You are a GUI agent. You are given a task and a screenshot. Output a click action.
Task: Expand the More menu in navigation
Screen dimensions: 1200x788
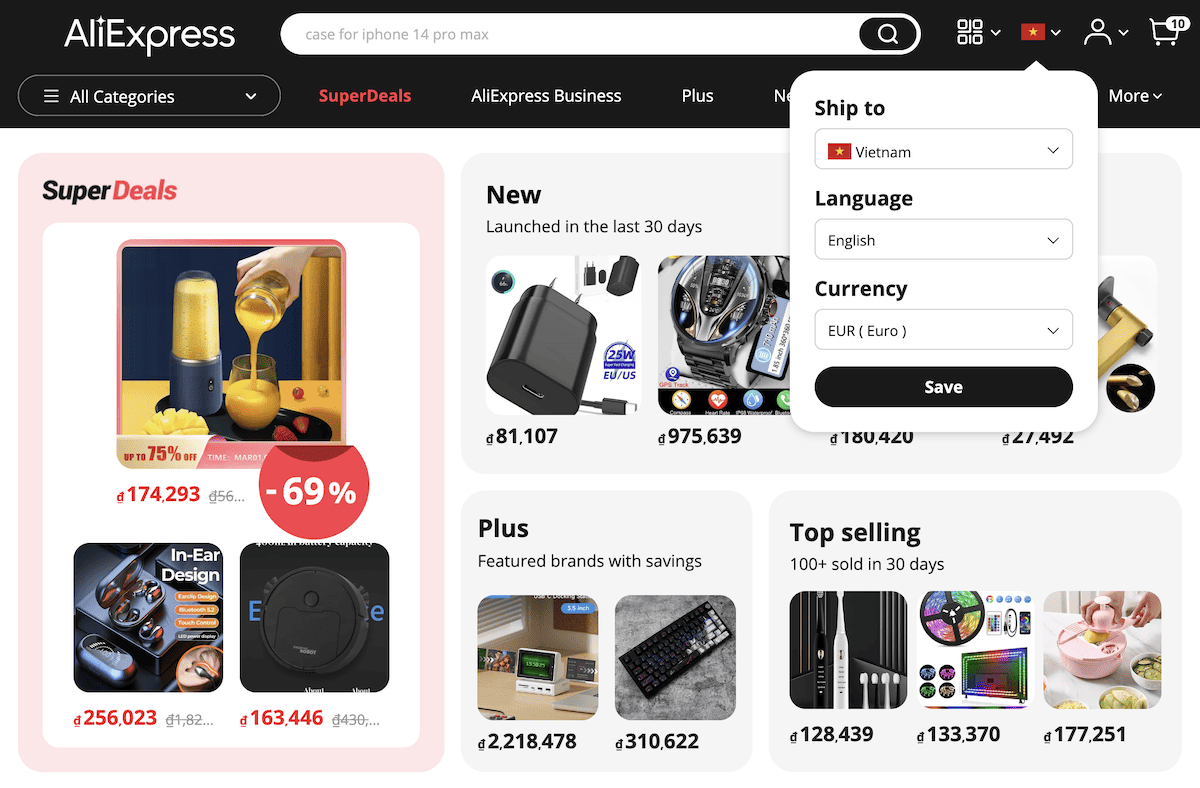tap(1135, 96)
